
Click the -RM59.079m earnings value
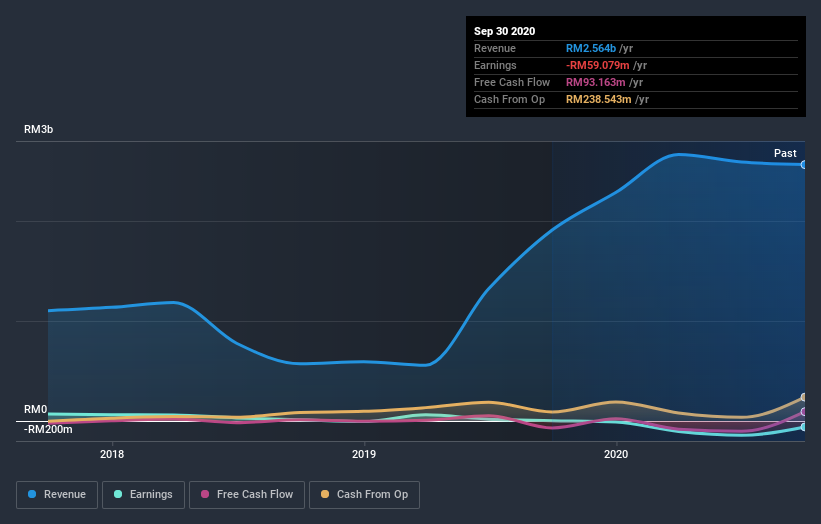tap(597, 65)
